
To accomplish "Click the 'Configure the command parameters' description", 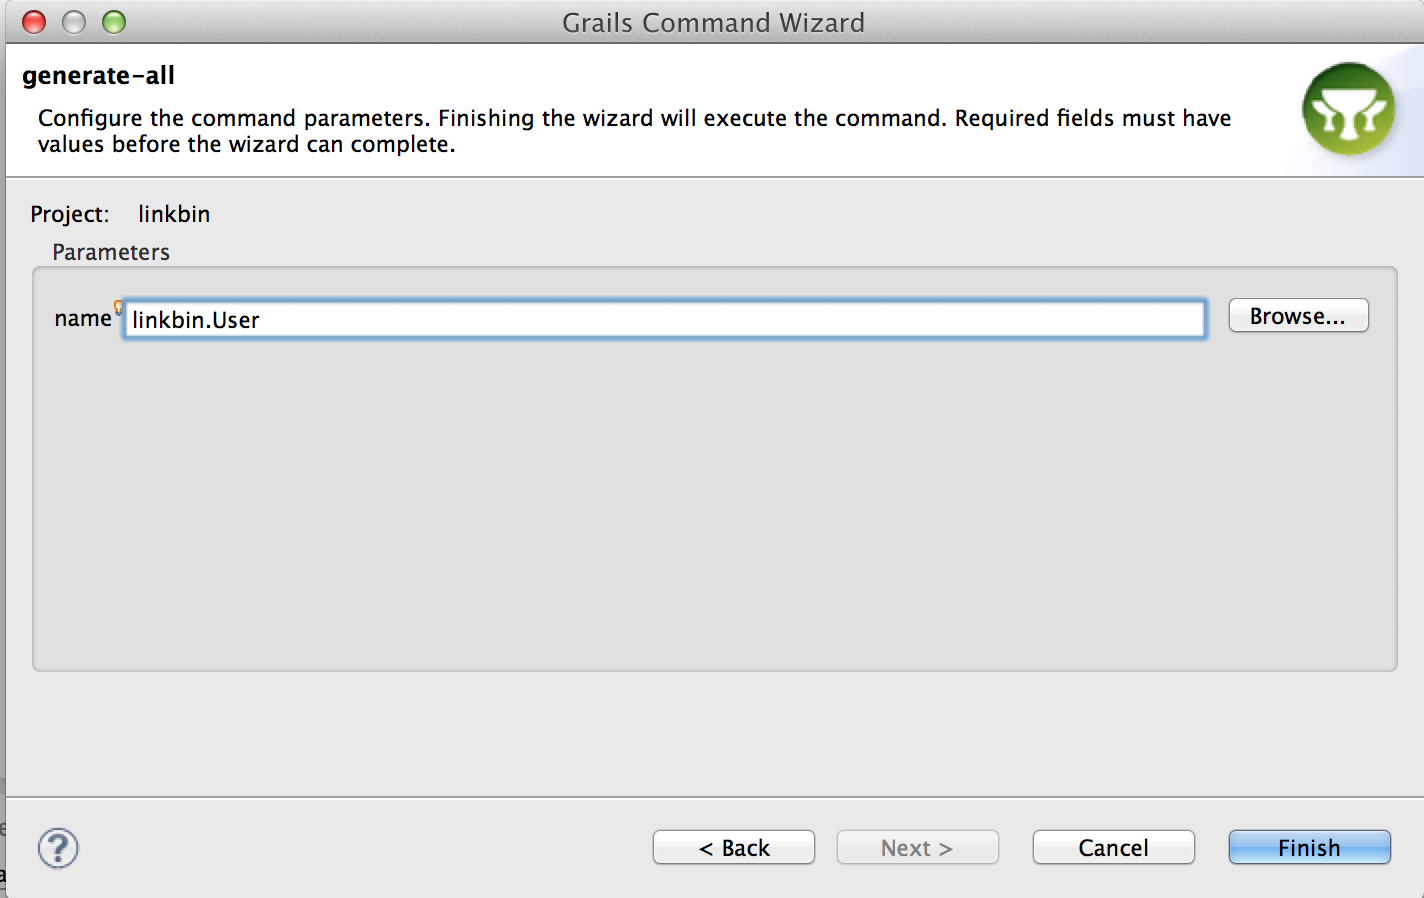I will (634, 131).
